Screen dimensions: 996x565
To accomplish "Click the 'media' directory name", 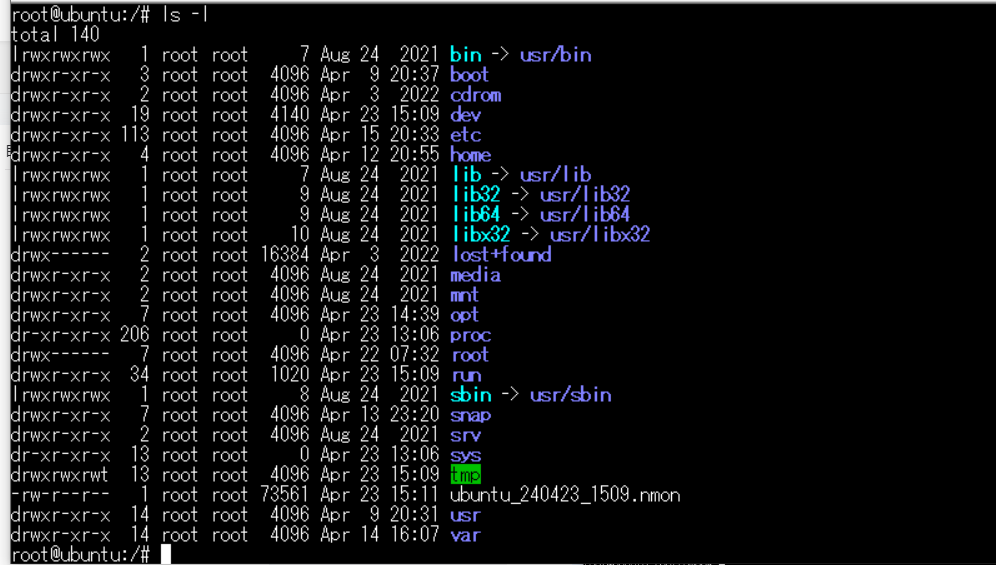I will (x=476, y=275).
